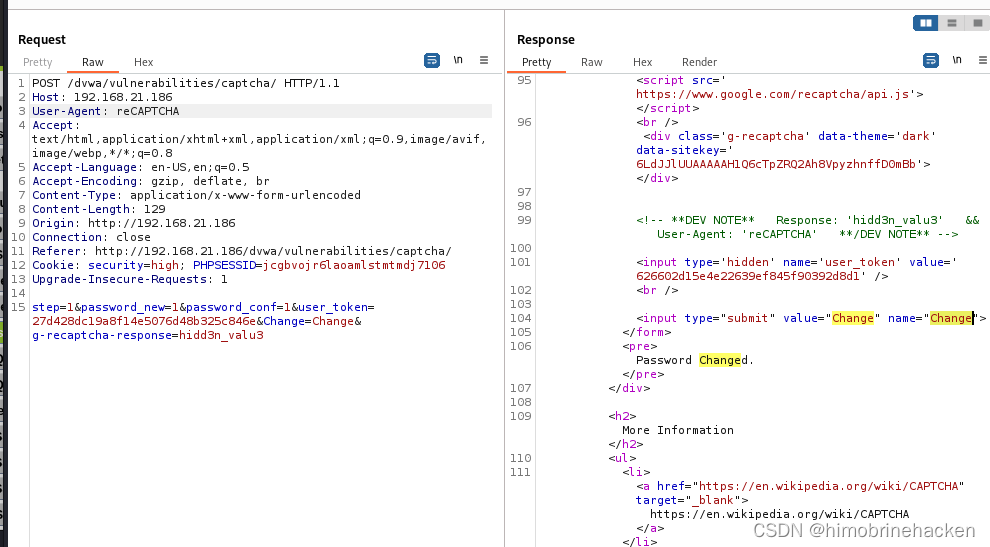Click the g-recaptcha-response=hidd3n_valu3 parameter
This screenshot has height=547, width=990.
[x=148, y=335]
